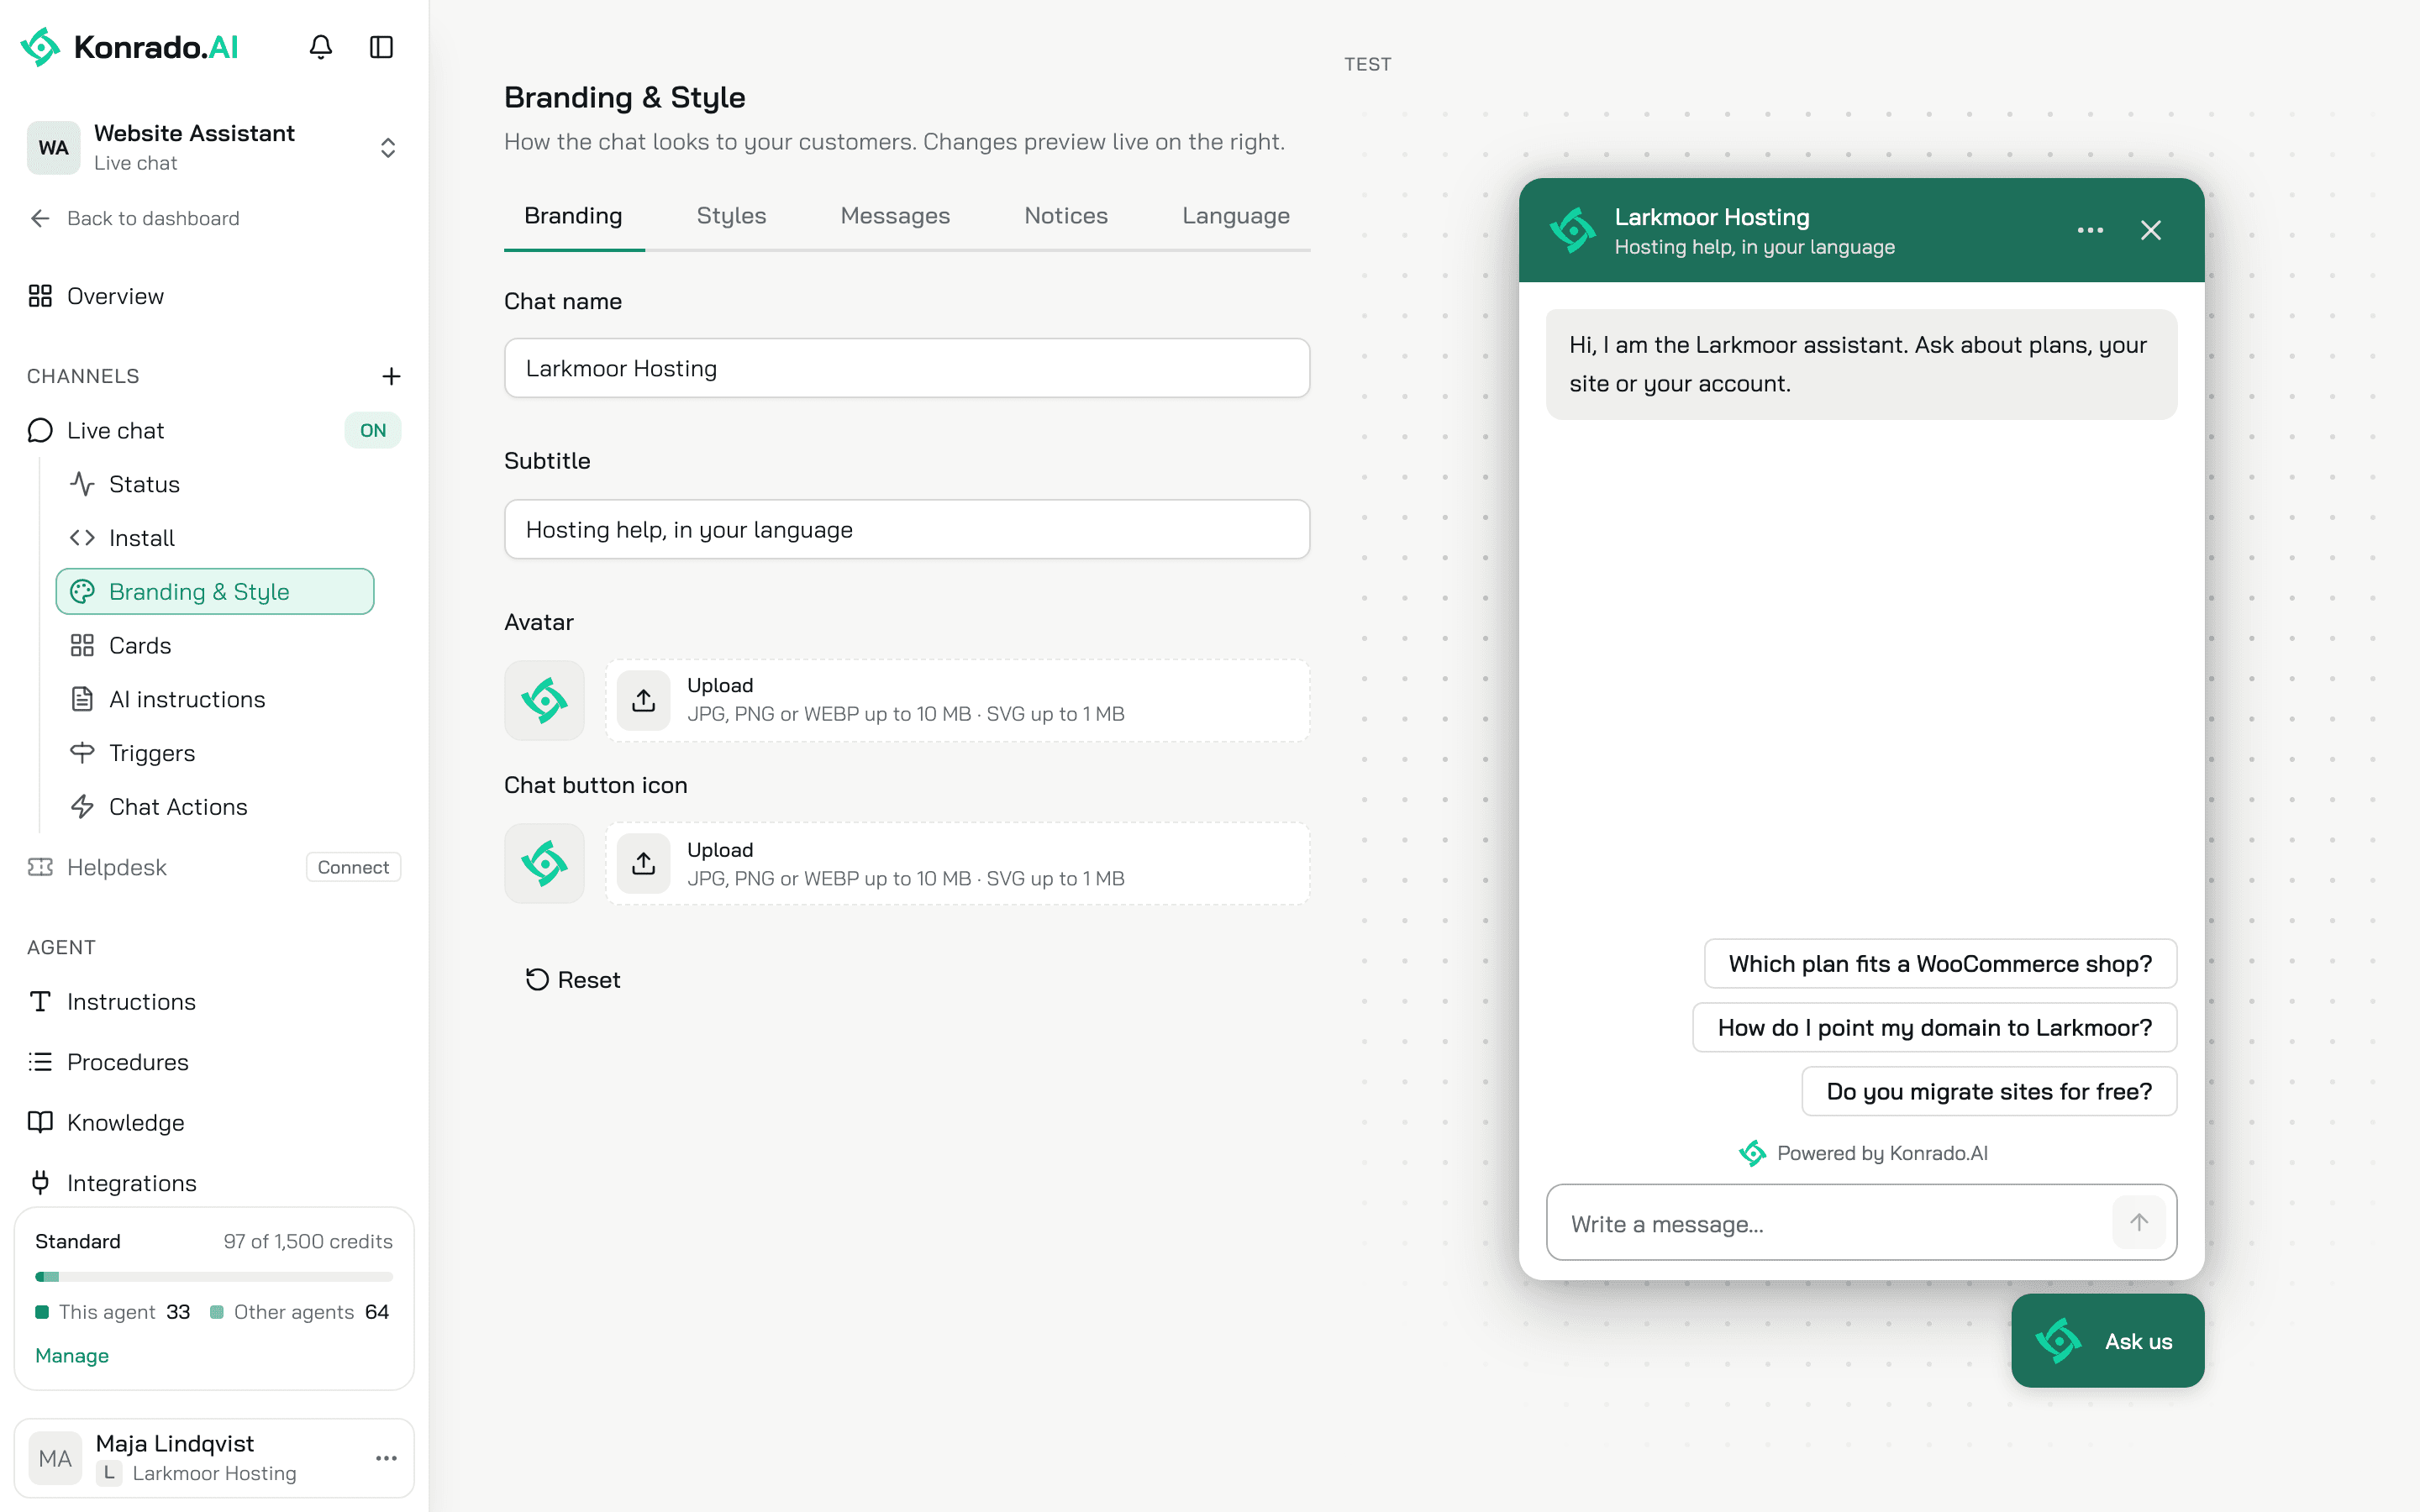This screenshot has width=2420, height=1512.
Task: Reset branding settings
Action: (x=573, y=980)
